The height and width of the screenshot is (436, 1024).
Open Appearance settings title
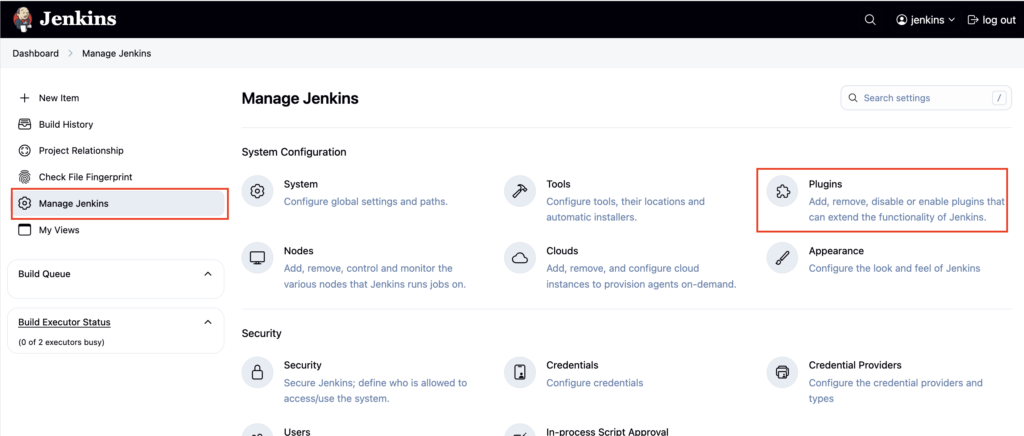point(836,251)
